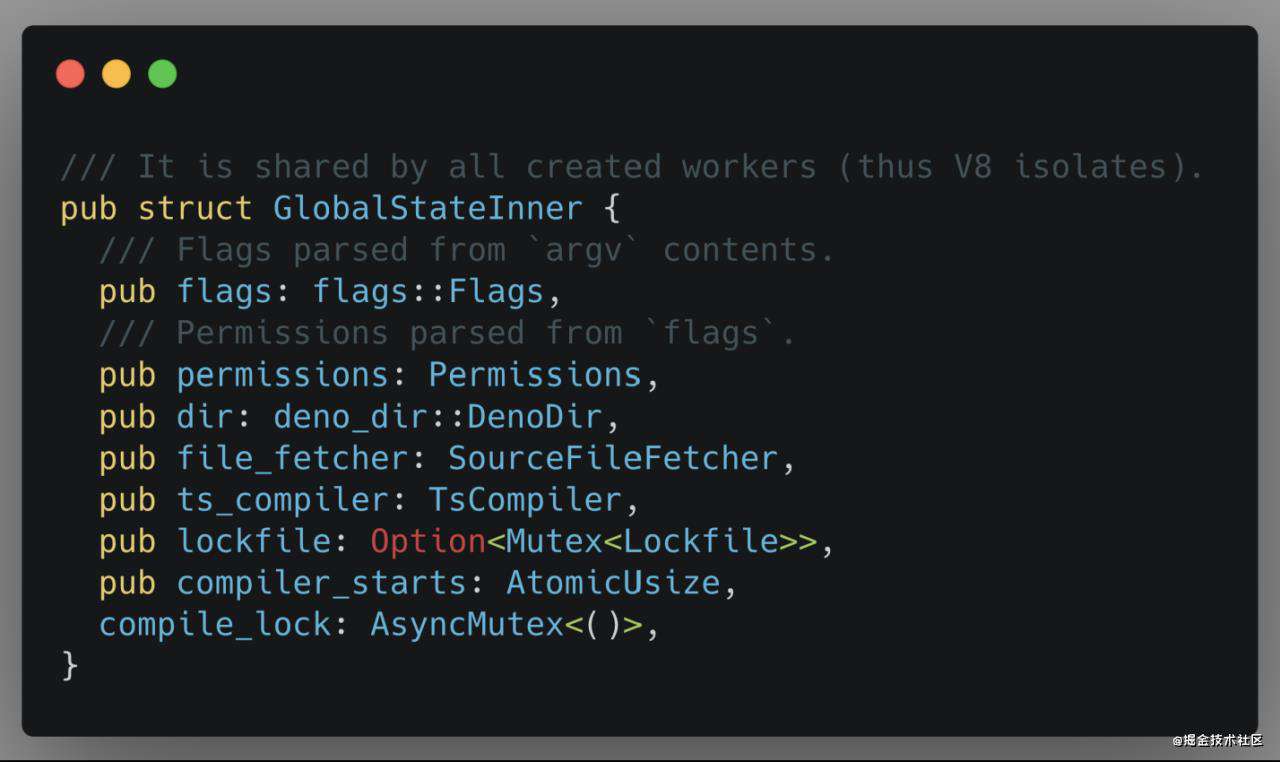Click the green maximize window dot

point(162,74)
